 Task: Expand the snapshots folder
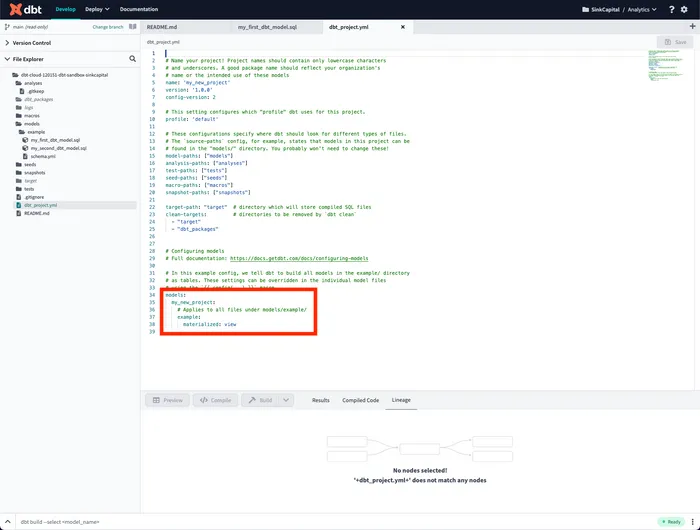[x=30, y=173]
